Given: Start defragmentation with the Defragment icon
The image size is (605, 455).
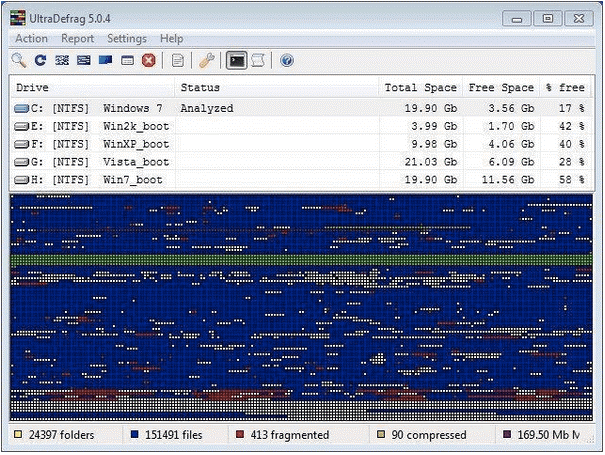Looking at the screenshot, I should (62, 61).
